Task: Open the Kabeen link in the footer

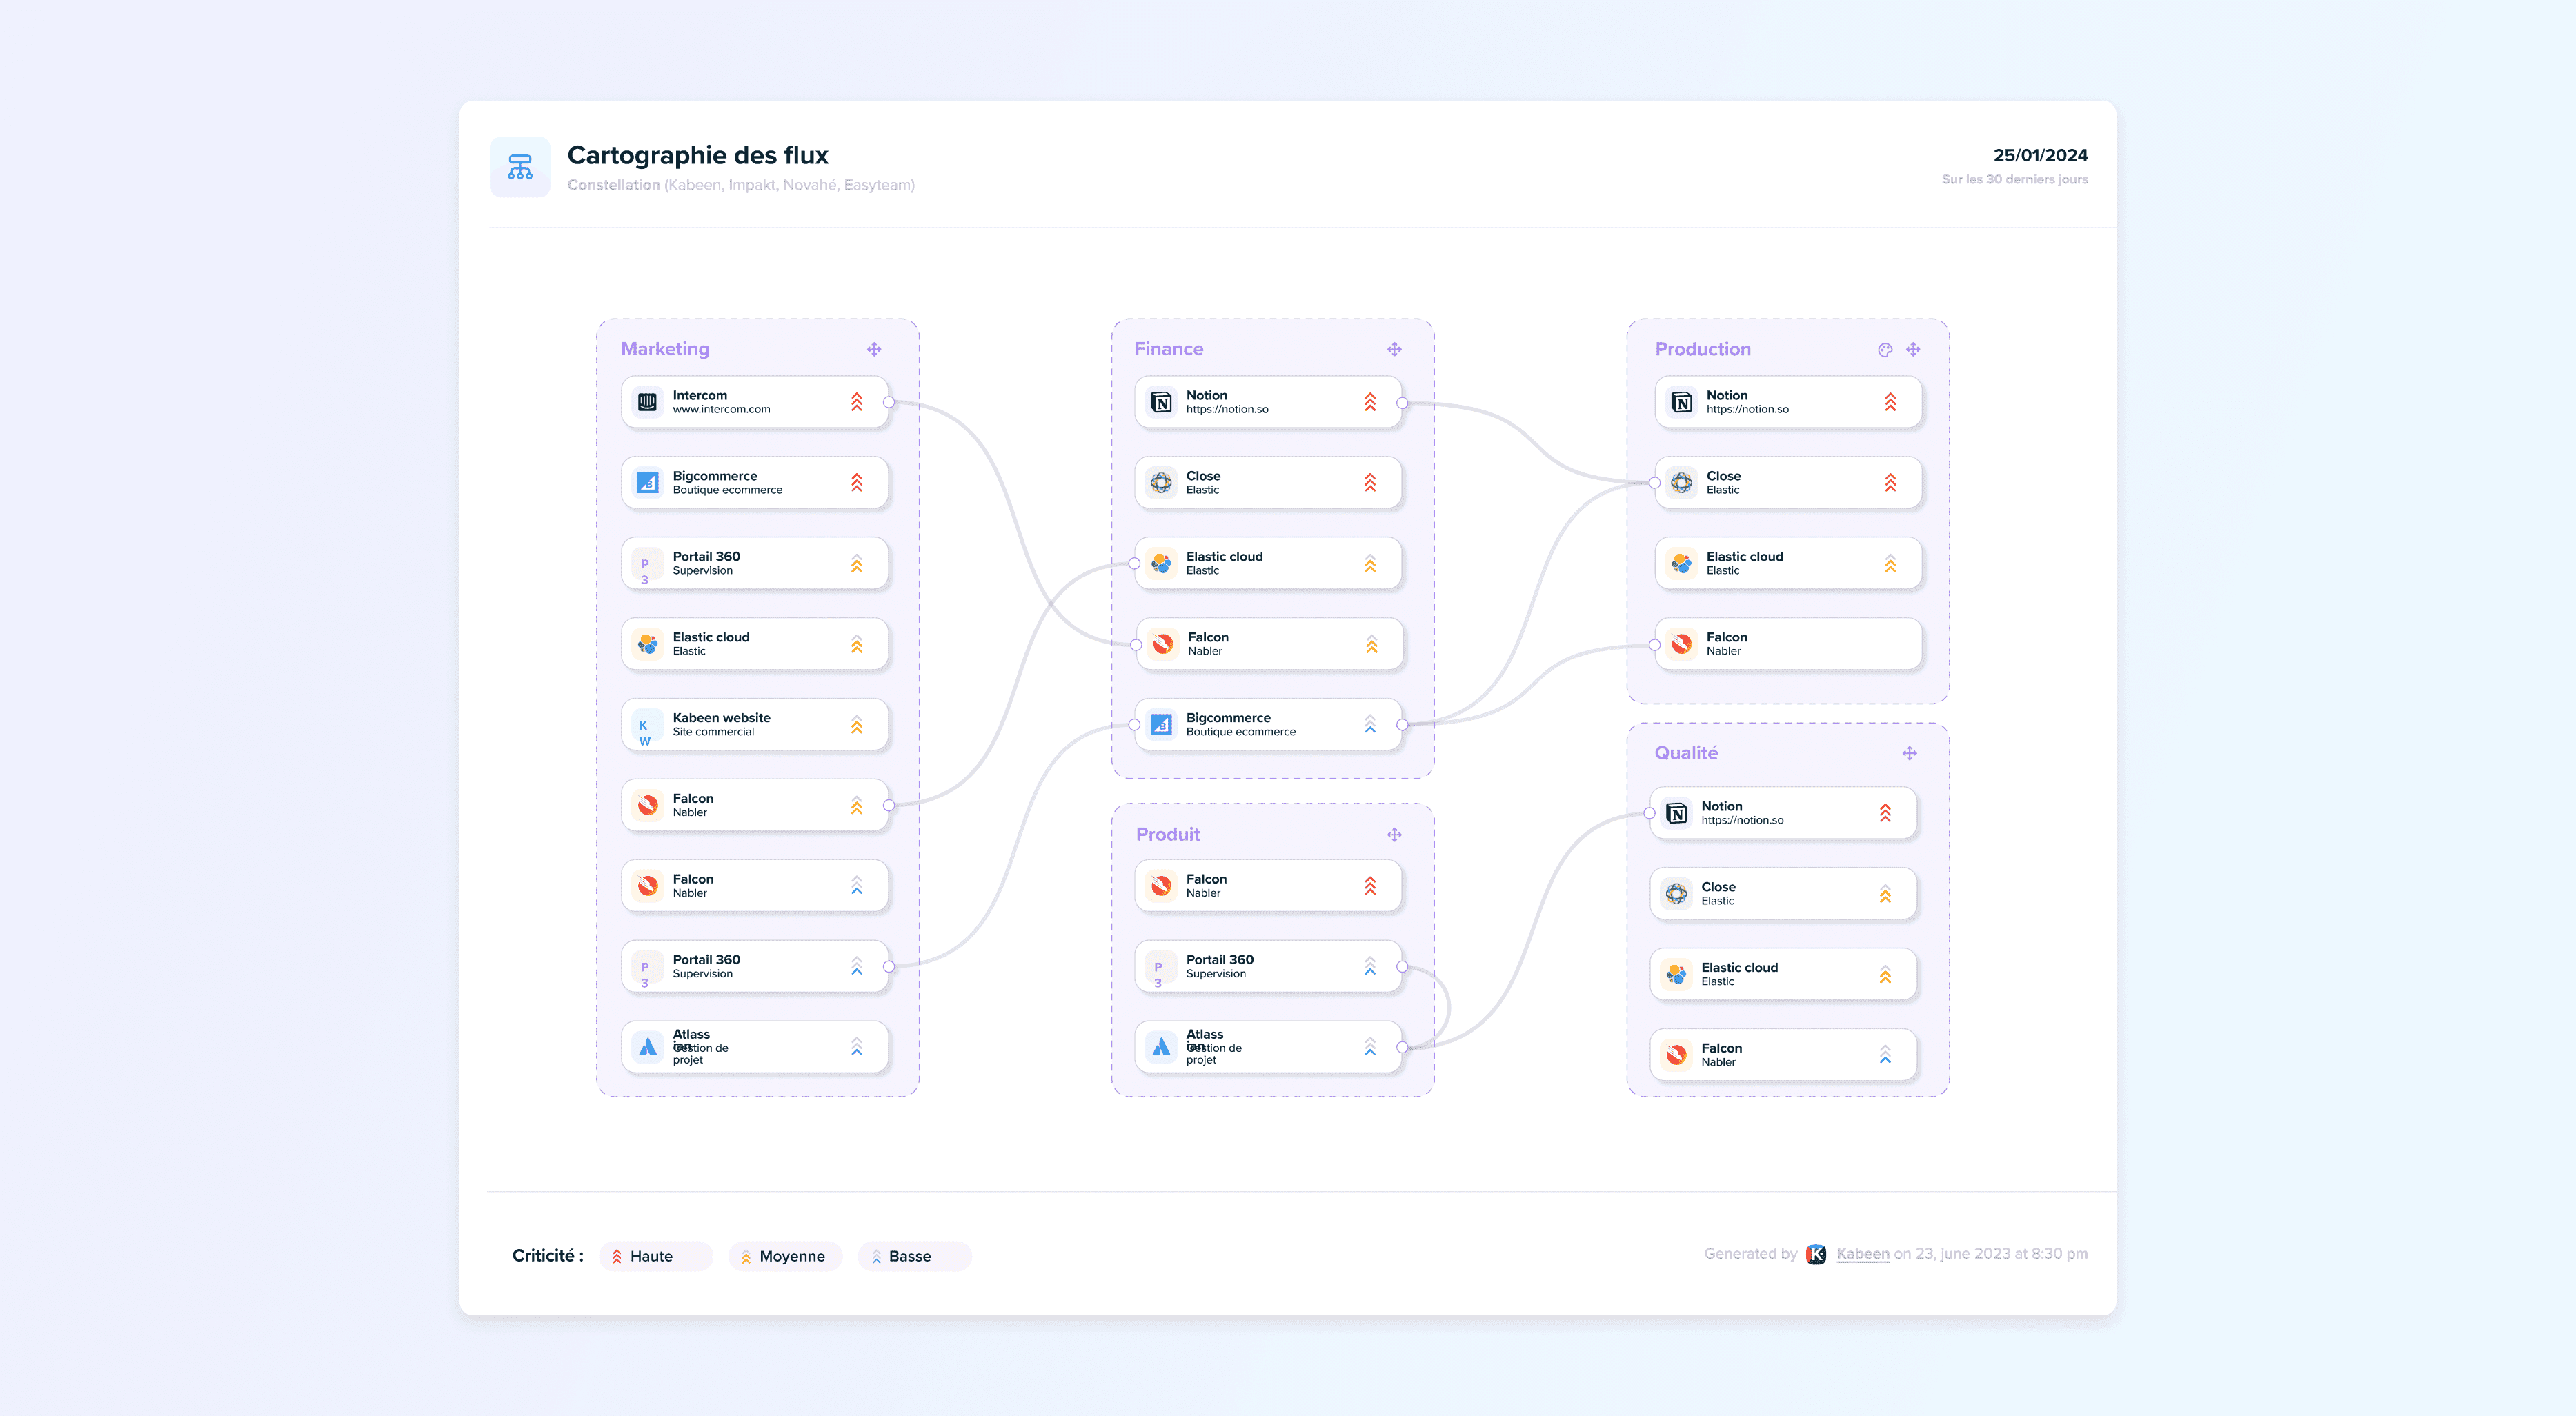Action: 1862,1254
